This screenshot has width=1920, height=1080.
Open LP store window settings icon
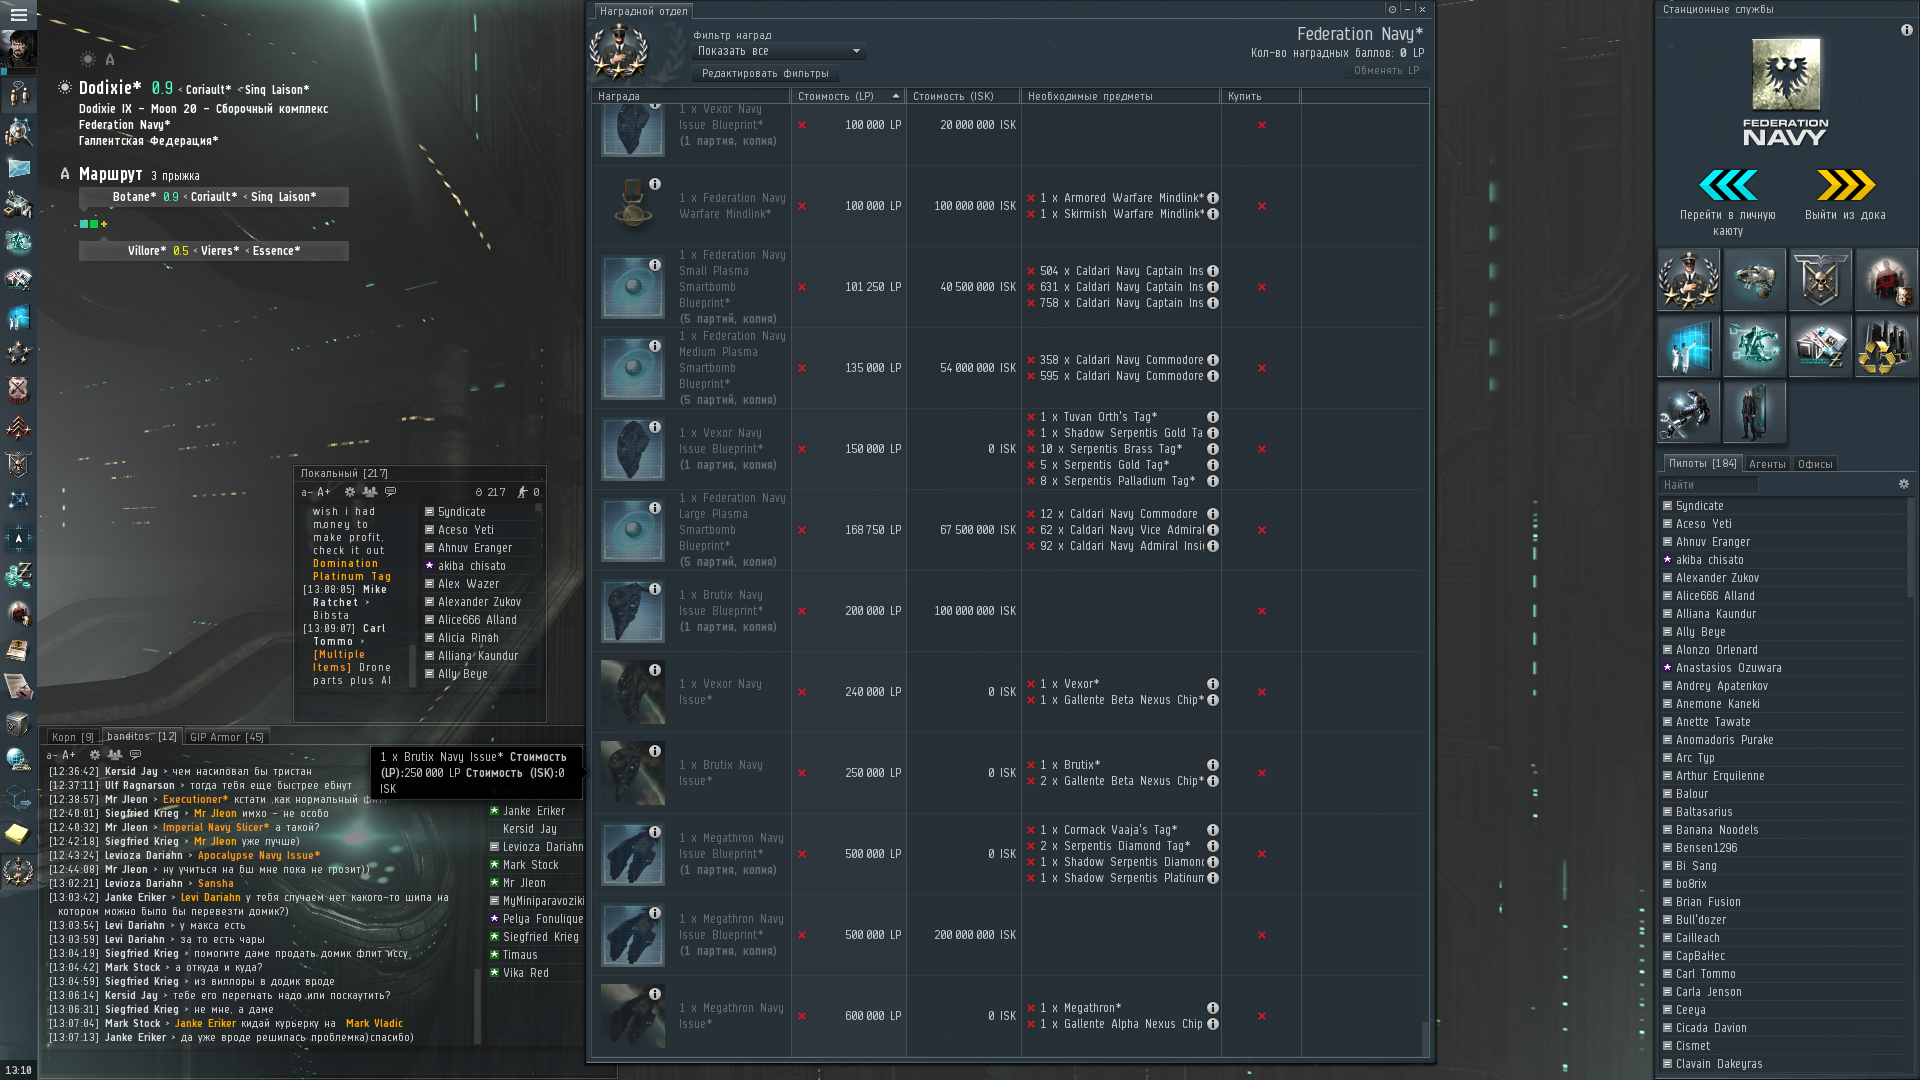[x=1392, y=9]
